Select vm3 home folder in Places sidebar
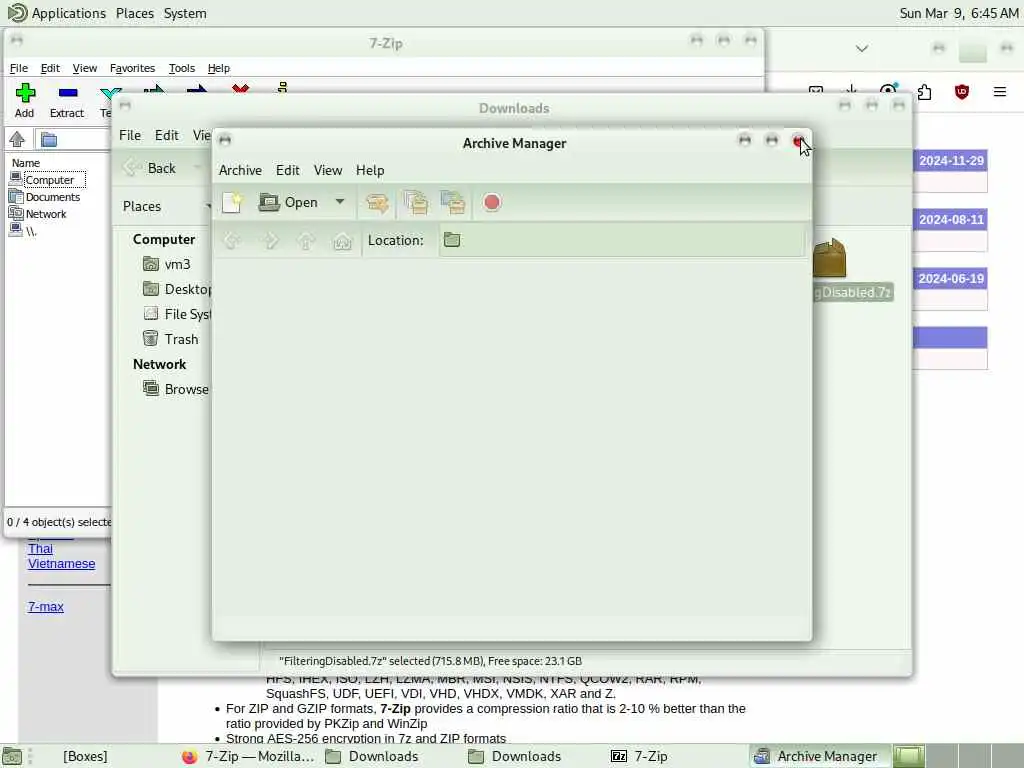The image size is (1024, 768). pyautogui.click(x=167, y=264)
